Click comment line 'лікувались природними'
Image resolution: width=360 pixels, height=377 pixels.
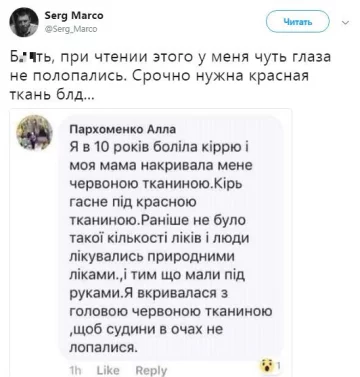click(x=152, y=257)
